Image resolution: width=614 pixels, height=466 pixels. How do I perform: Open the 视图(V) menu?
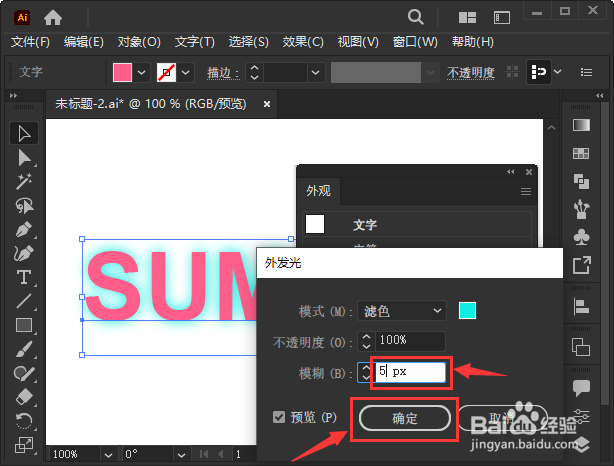tap(358, 42)
